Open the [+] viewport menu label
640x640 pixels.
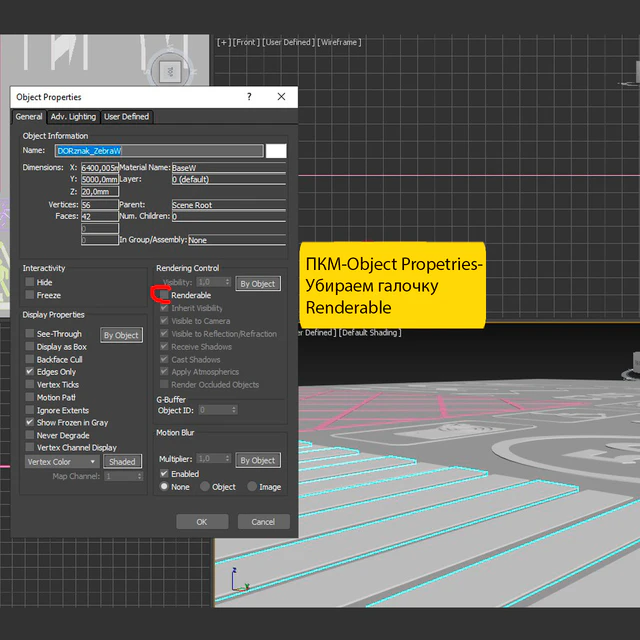(x=223, y=42)
